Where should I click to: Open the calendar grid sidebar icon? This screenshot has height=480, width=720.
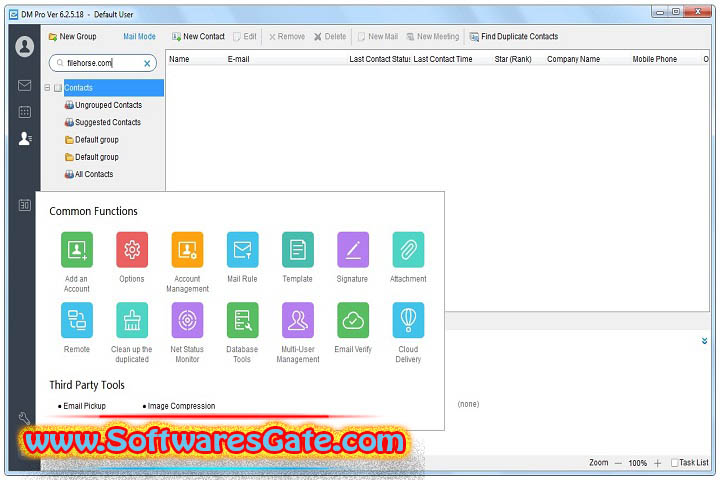coord(24,112)
